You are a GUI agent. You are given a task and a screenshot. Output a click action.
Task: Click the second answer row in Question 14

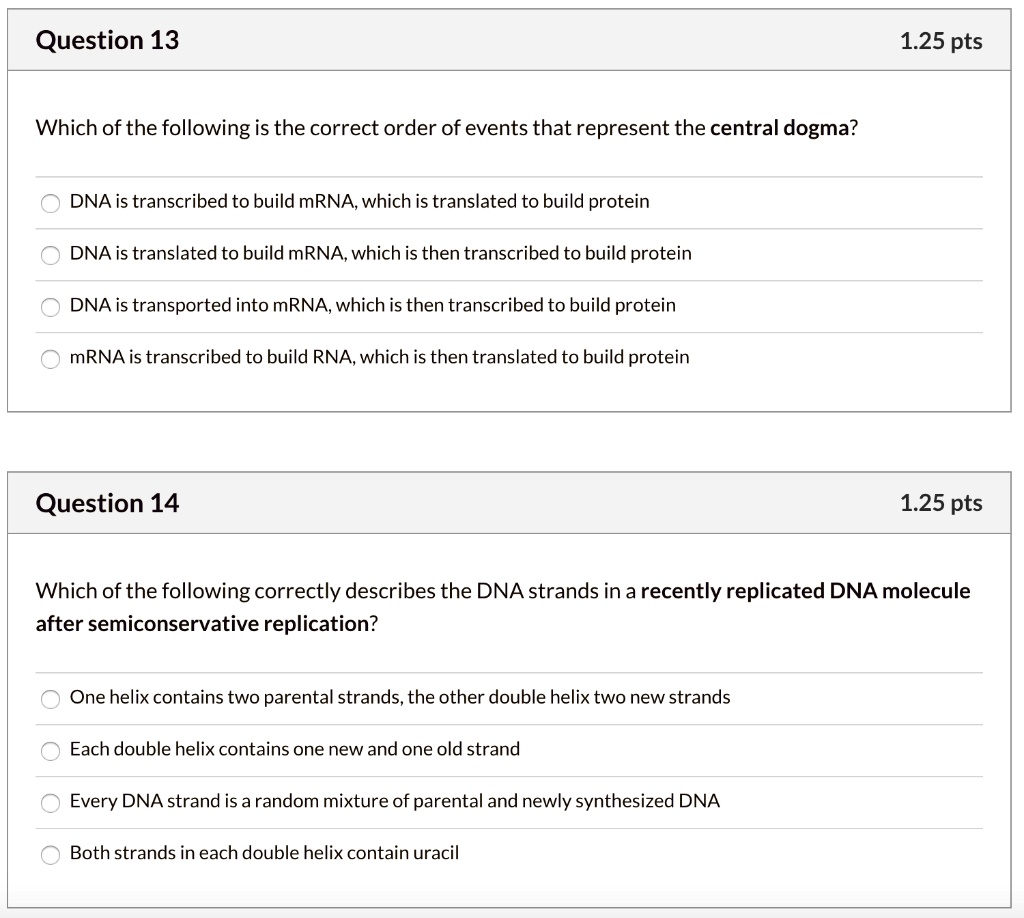pyautogui.click(x=294, y=749)
